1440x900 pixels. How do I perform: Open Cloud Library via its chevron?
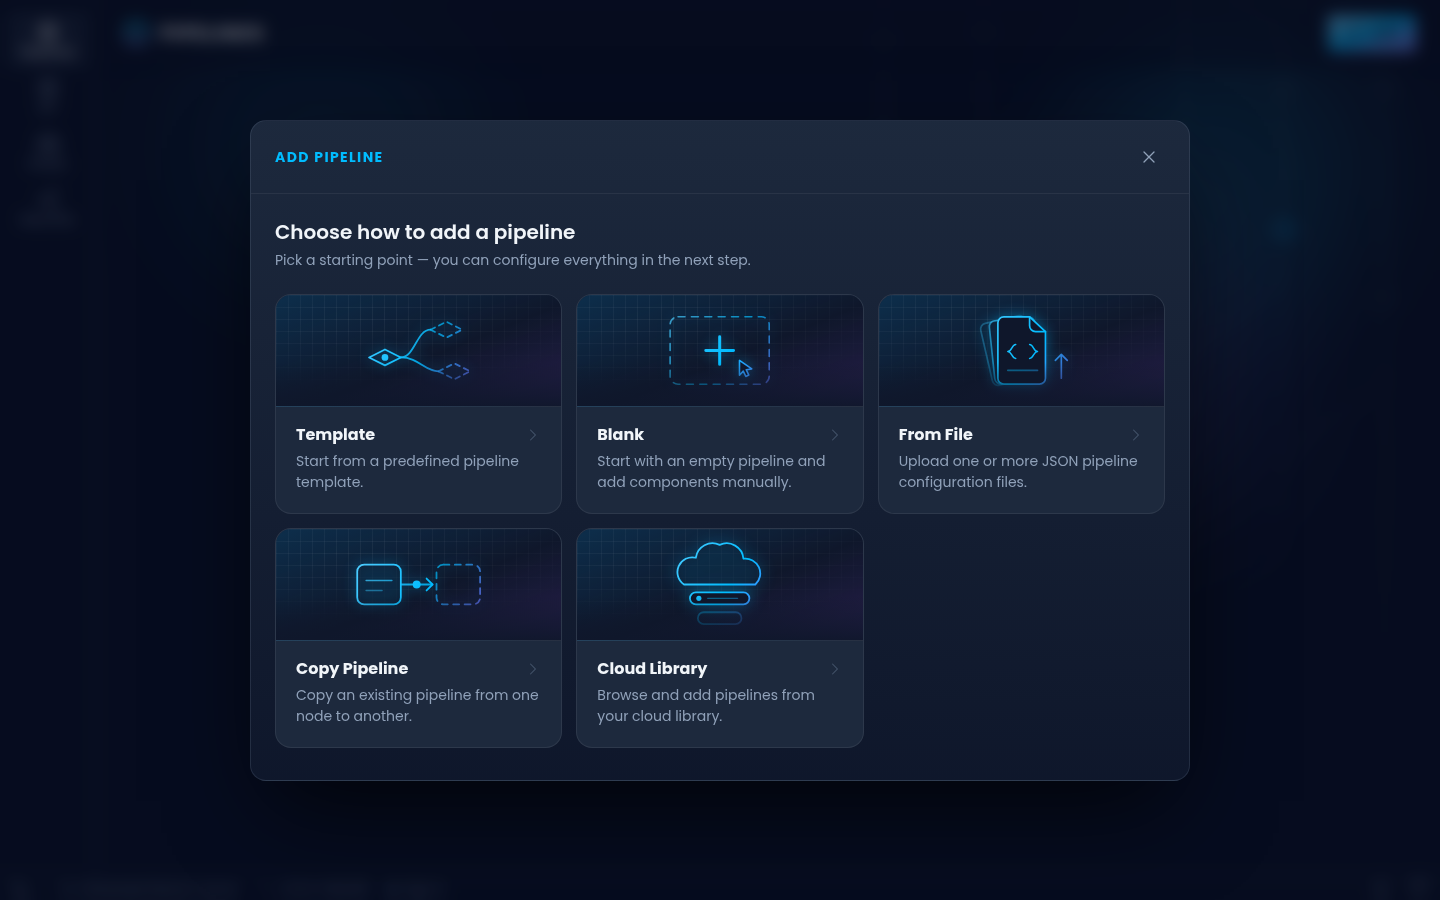pos(835,669)
